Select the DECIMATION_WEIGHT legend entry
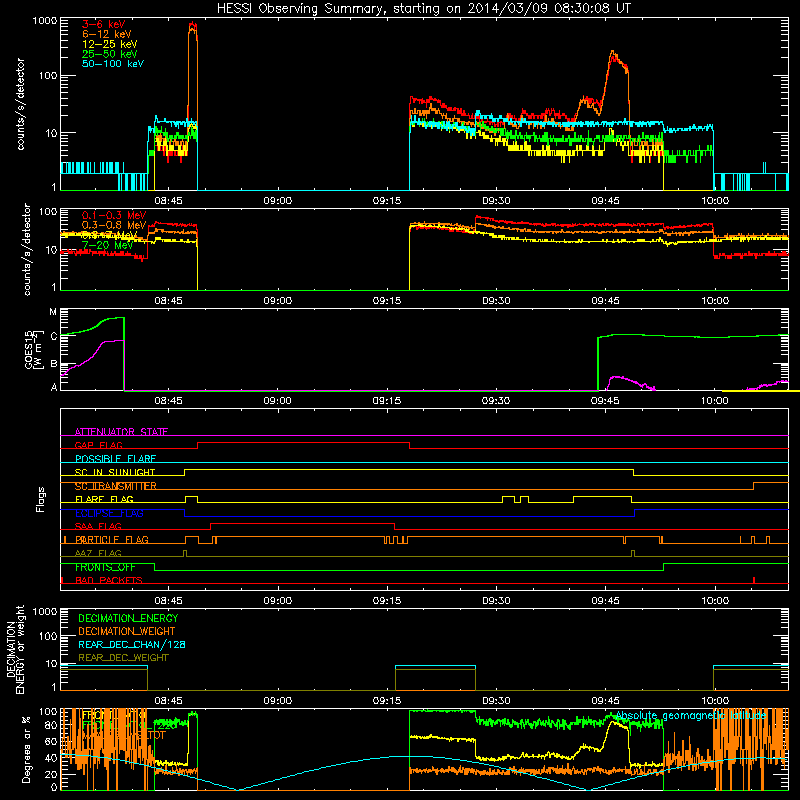The height and width of the screenshot is (800, 800). point(127,631)
